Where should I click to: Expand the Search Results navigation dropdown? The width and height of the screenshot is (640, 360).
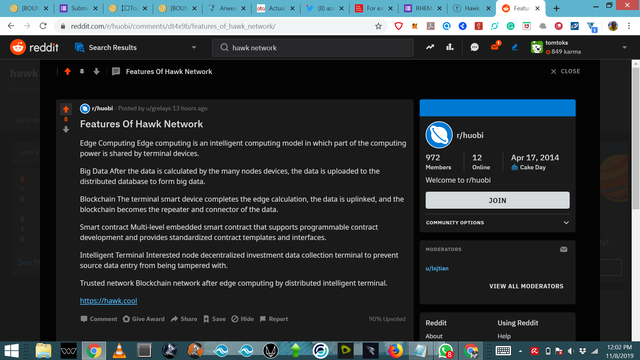click(194, 47)
